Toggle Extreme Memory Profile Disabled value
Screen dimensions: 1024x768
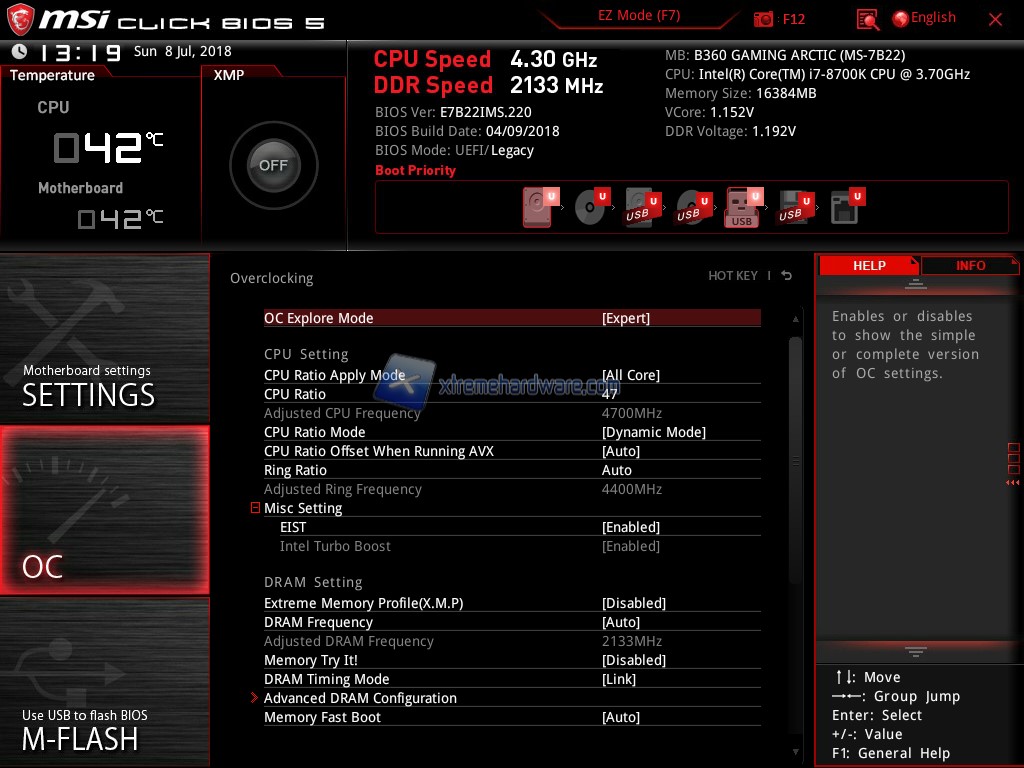(633, 603)
